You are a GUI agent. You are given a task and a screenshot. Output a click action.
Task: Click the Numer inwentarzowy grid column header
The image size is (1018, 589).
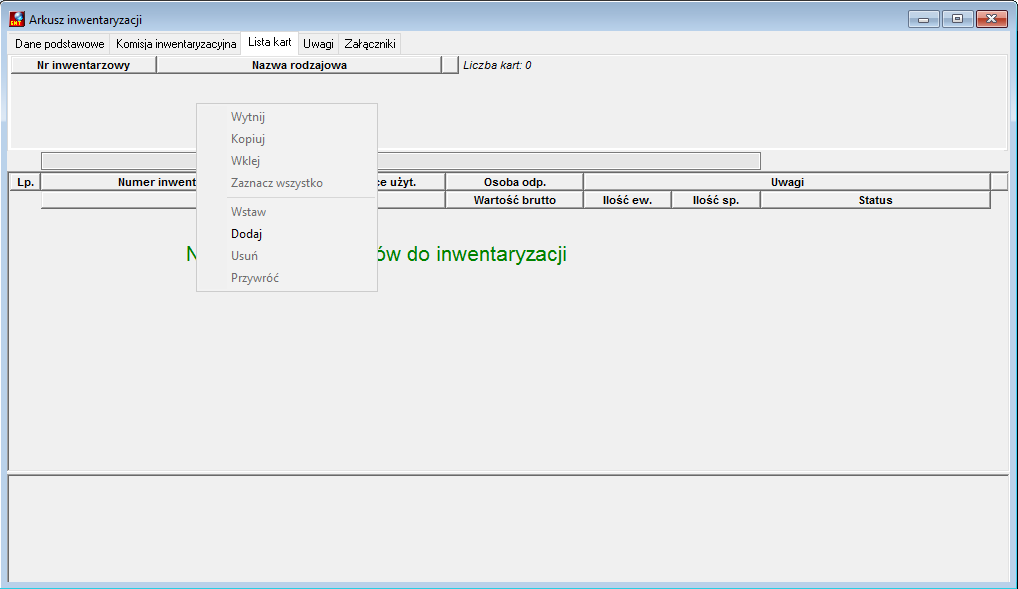(119, 182)
